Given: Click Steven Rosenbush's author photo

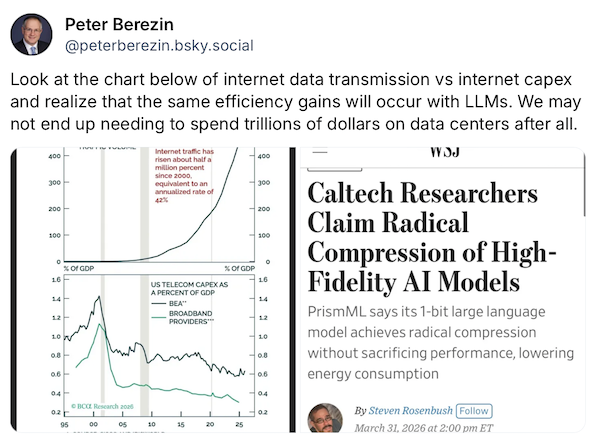Looking at the screenshot, I should (x=325, y=417).
